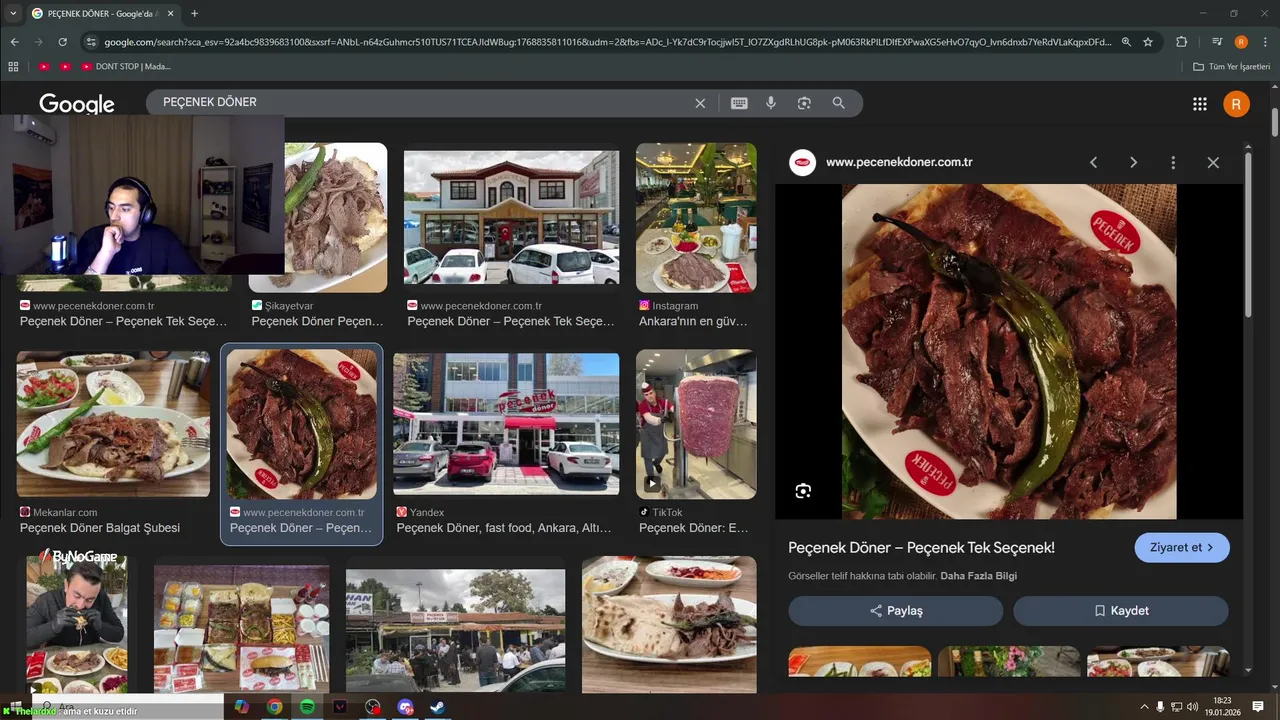Image resolution: width=1280 pixels, height=720 pixels.
Task: Click 'Peçenek Döner Balgat Şubesi' caption
Action: click(100, 528)
